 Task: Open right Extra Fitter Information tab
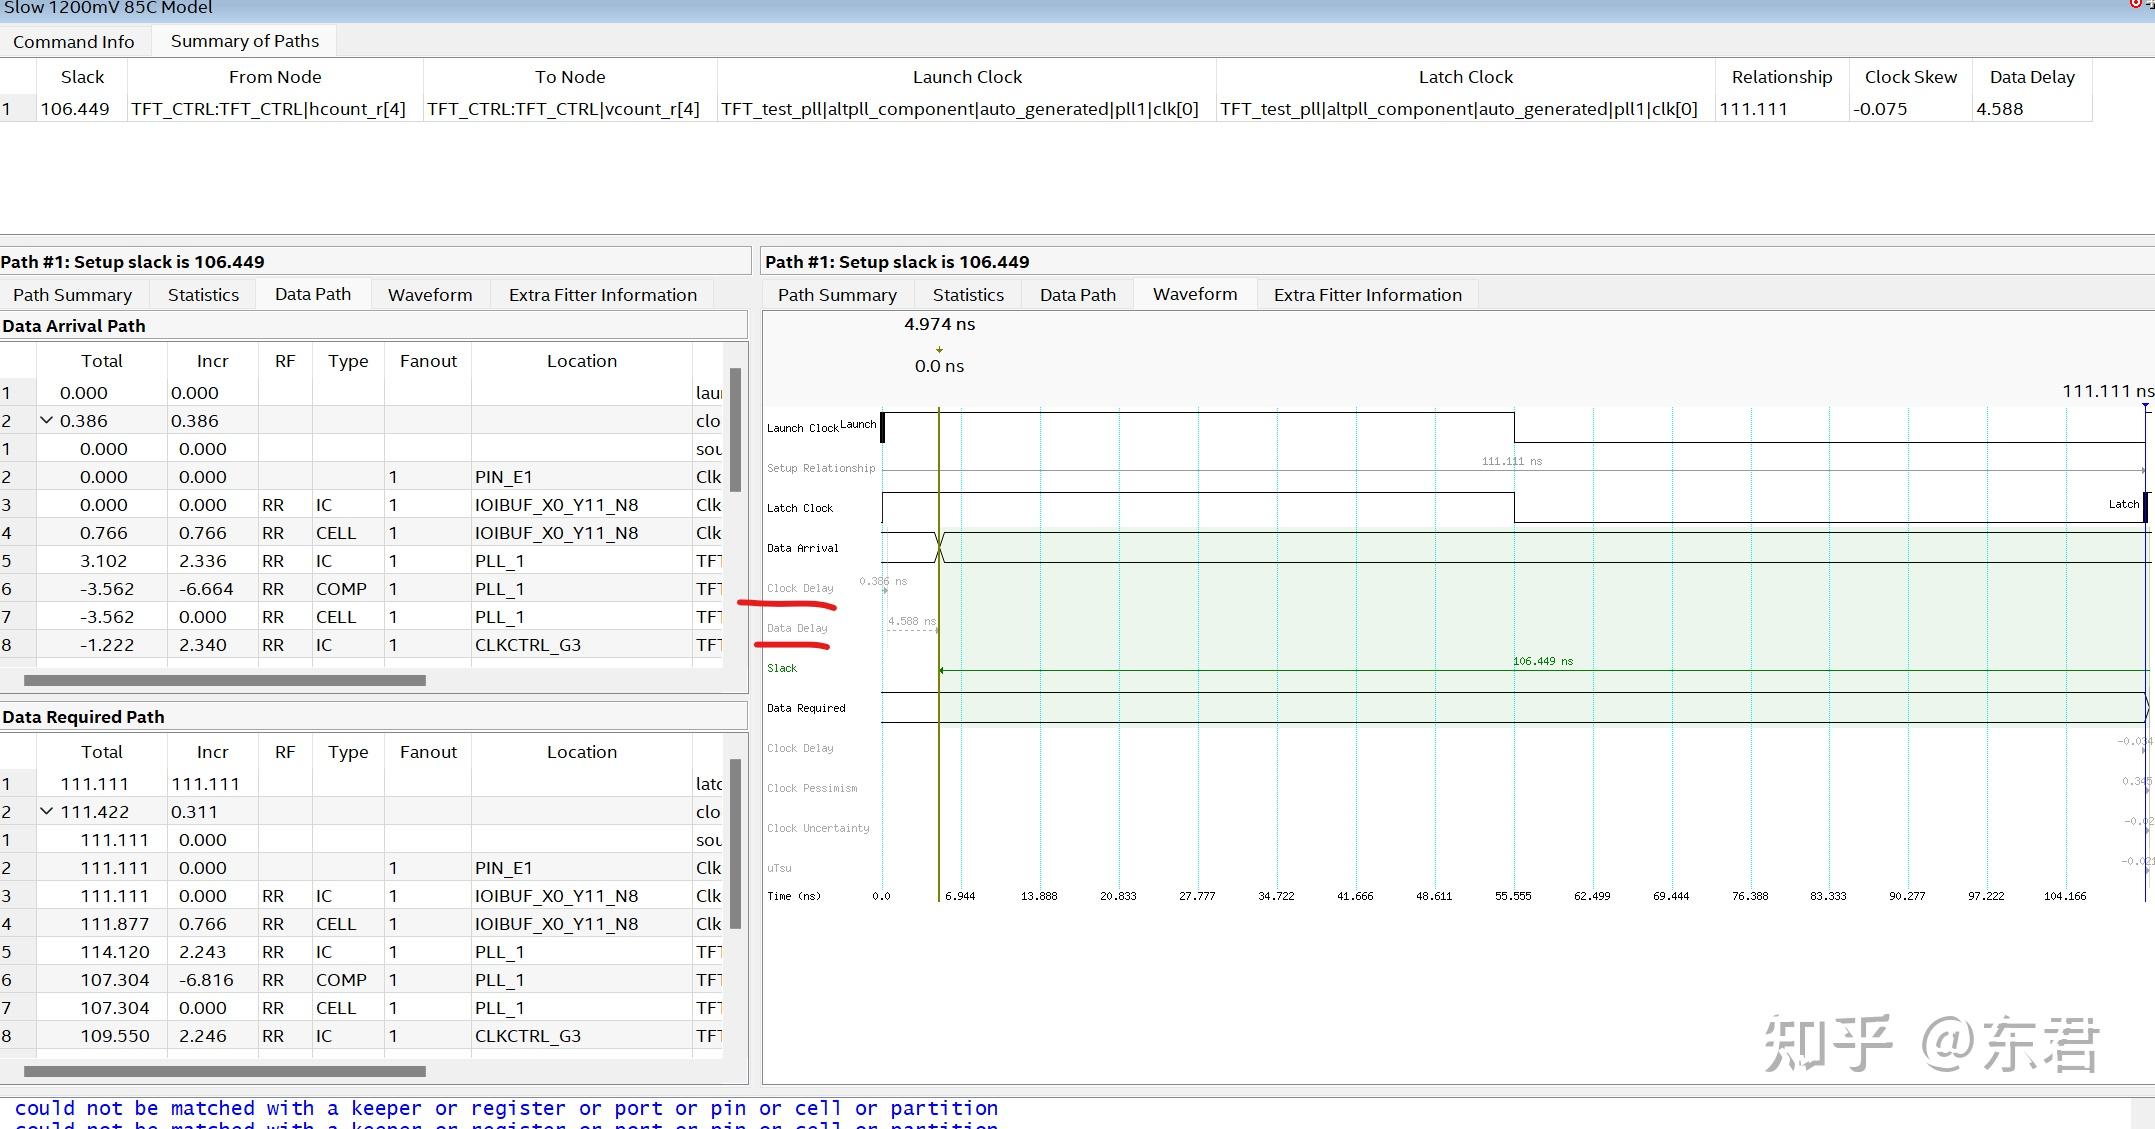coord(1367,295)
